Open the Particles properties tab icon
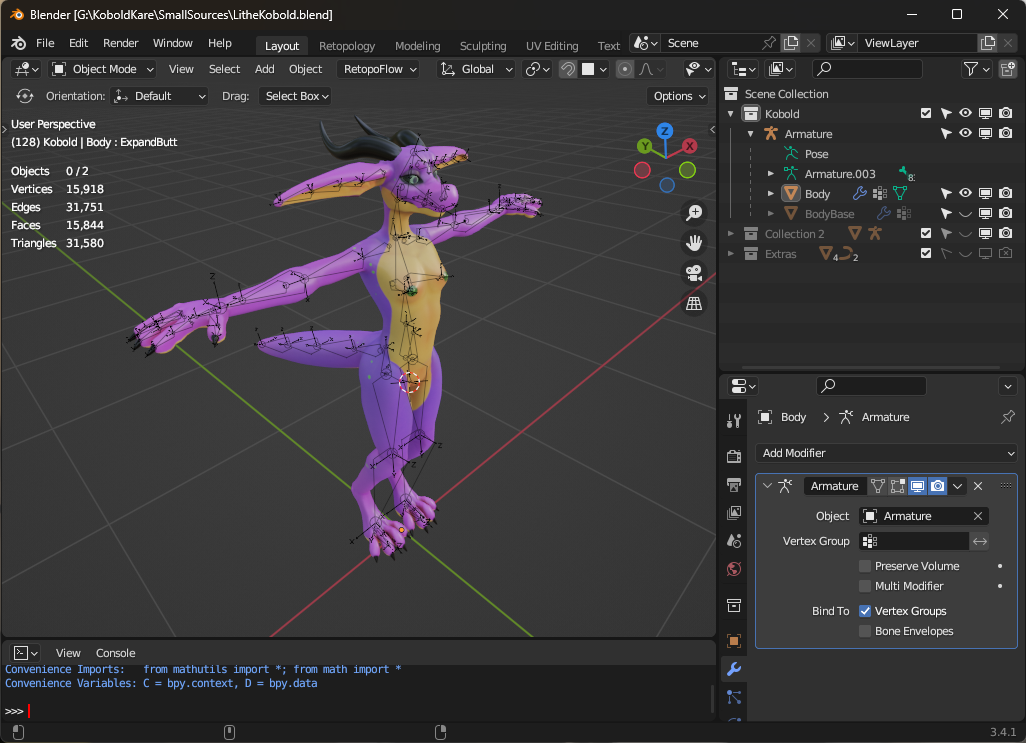Viewport: 1026px width, 743px height. [x=734, y=697]
